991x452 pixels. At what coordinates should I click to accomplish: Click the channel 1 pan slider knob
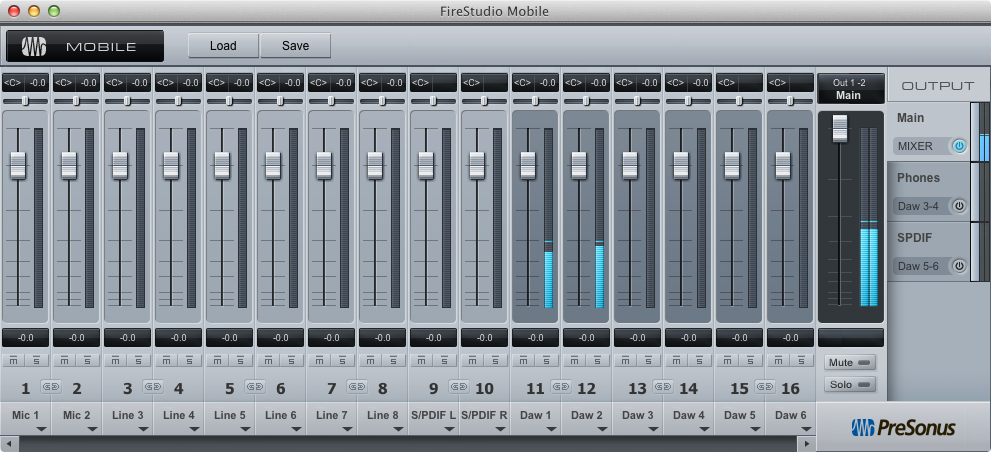tap(25, 101)
